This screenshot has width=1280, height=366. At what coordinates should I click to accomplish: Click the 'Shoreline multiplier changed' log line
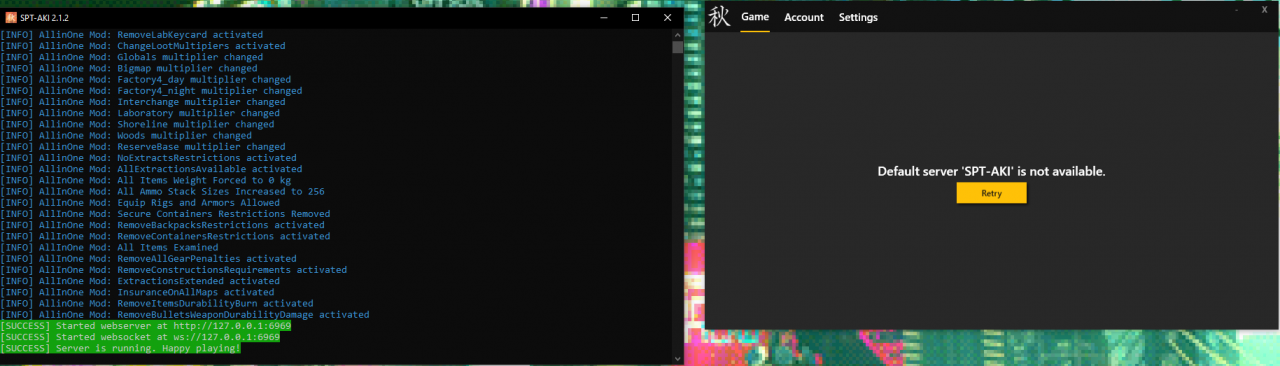coord(137,124)
